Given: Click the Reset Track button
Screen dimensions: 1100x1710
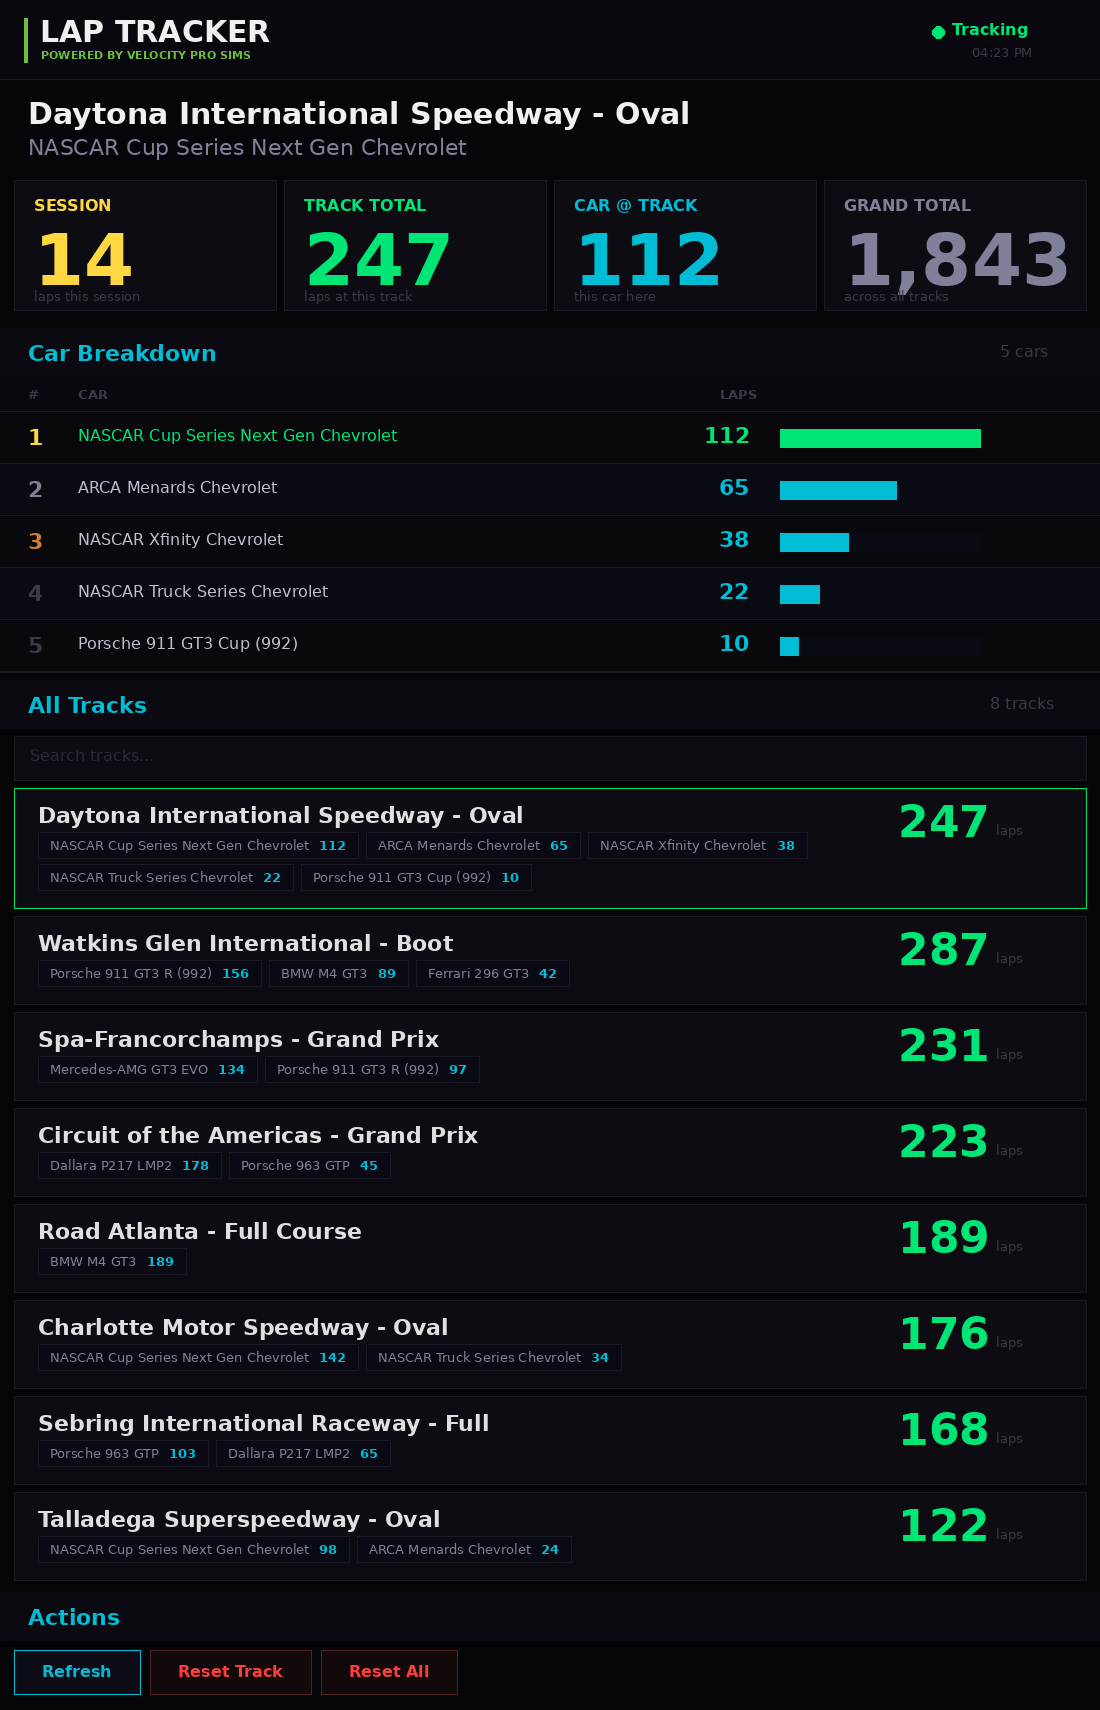Looking at the screenshot, I should 230,1672.
